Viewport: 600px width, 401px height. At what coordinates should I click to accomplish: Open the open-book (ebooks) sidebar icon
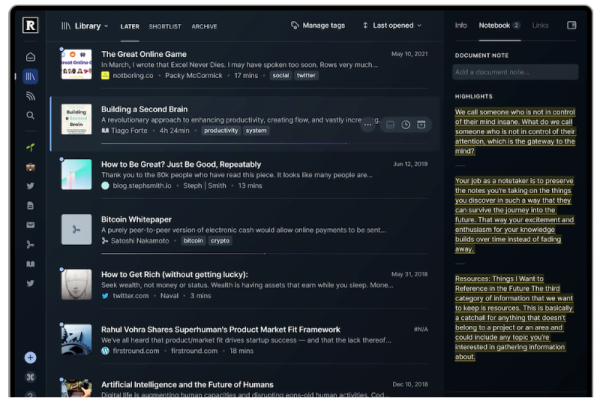[31, 264]
